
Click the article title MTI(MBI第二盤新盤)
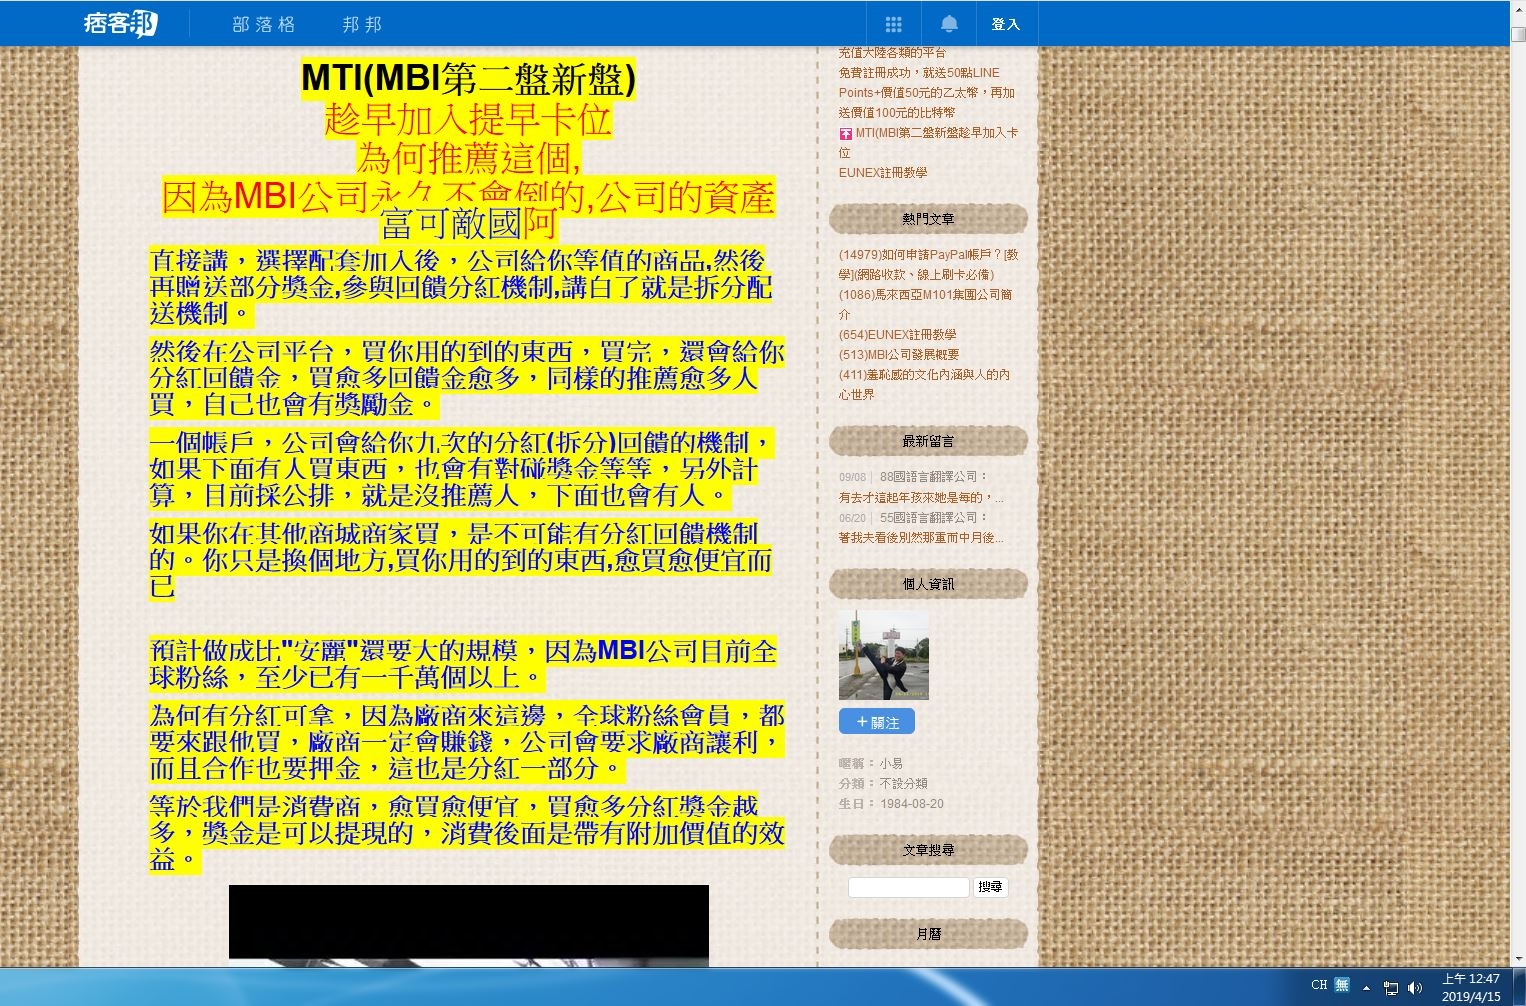pos(468,79)
